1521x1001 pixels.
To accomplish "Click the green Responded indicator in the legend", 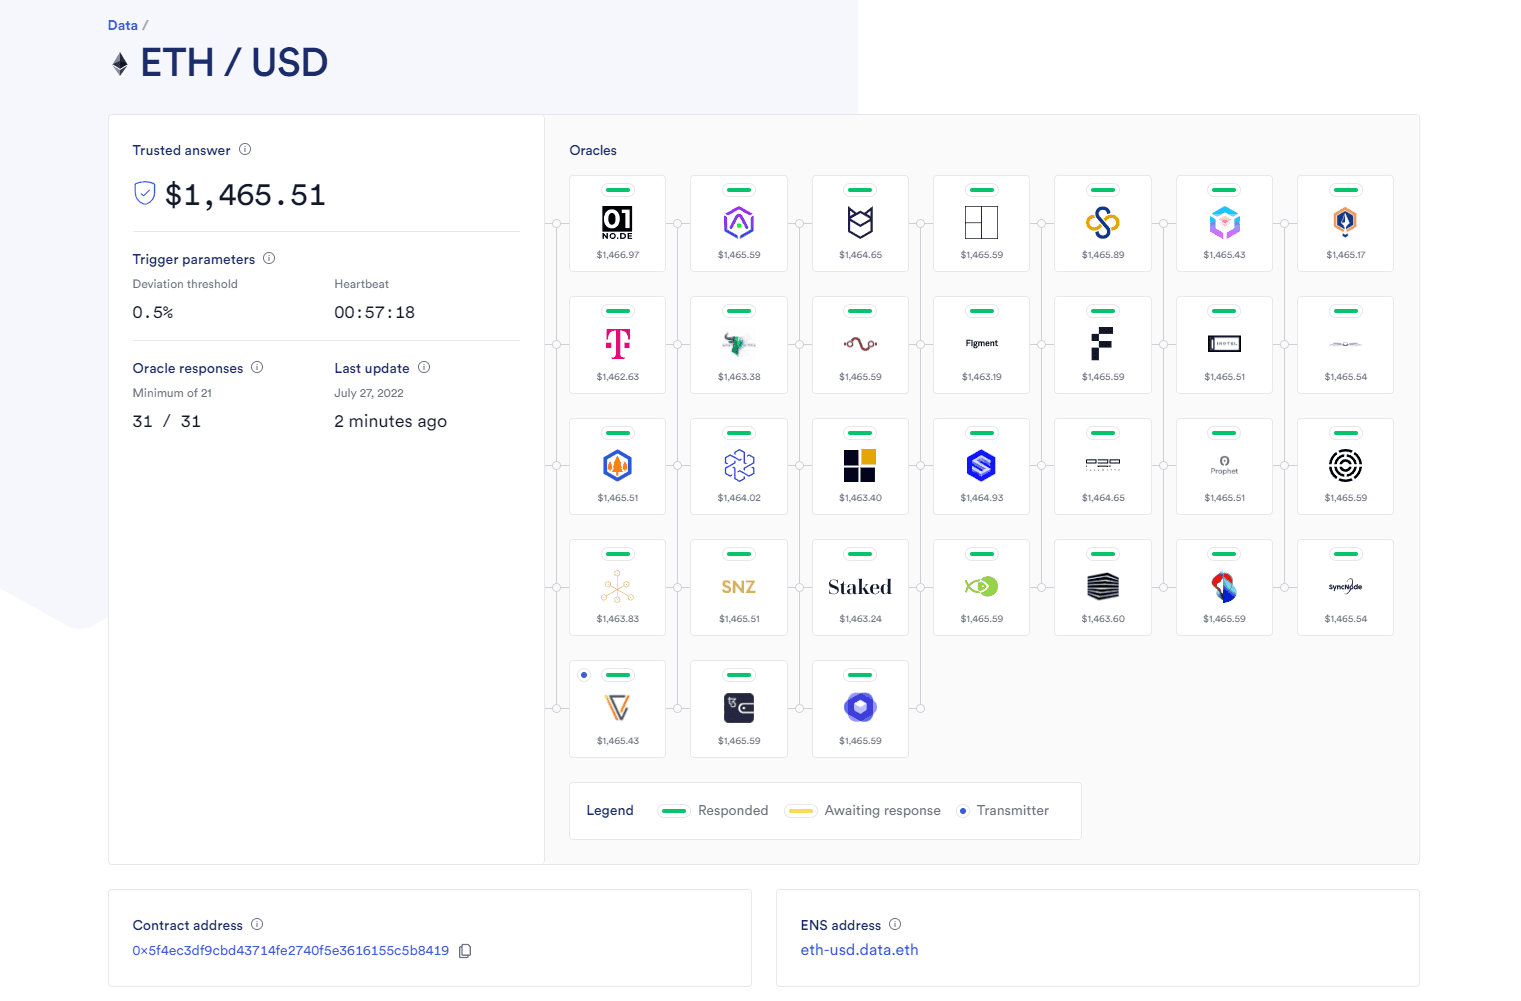I will click(x=674, y=811).
